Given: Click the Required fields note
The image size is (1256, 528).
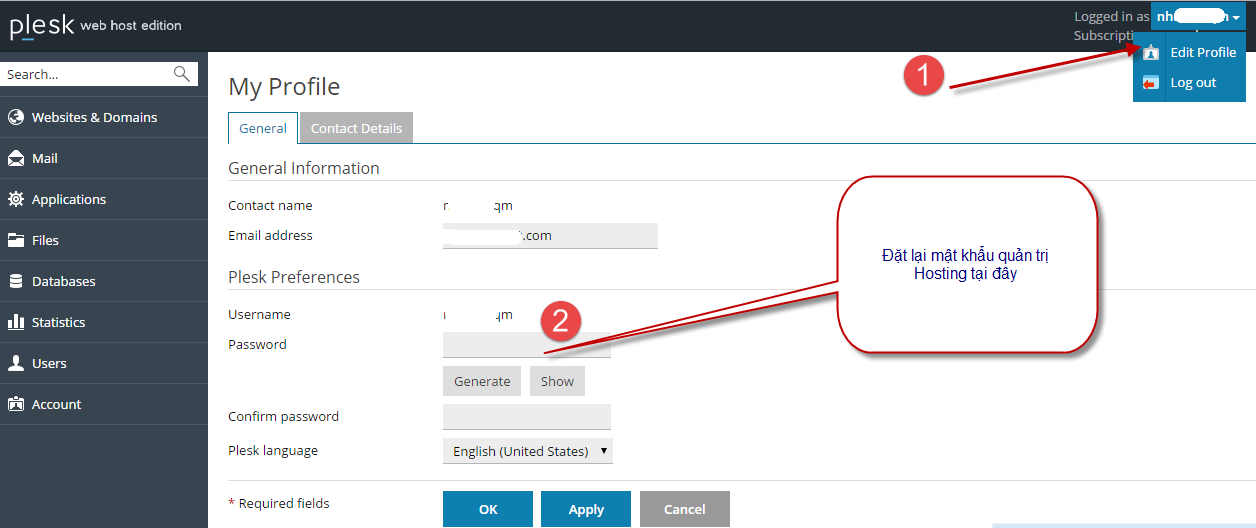Looking at the screenshot, I should click(x=279, y=503).
